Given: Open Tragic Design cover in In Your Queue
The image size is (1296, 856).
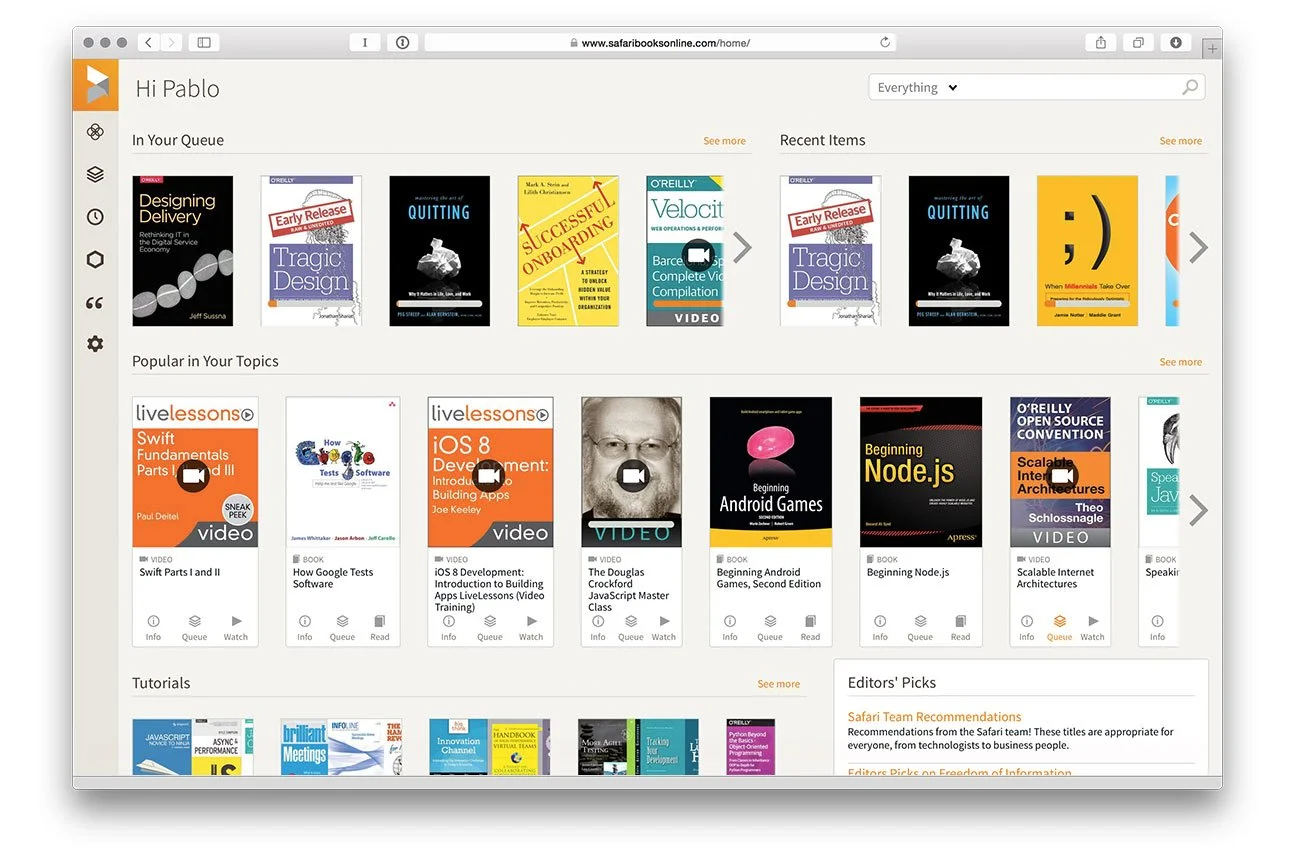Looking at the screenshot, I should pyautogui.click(x=311, y=251).
